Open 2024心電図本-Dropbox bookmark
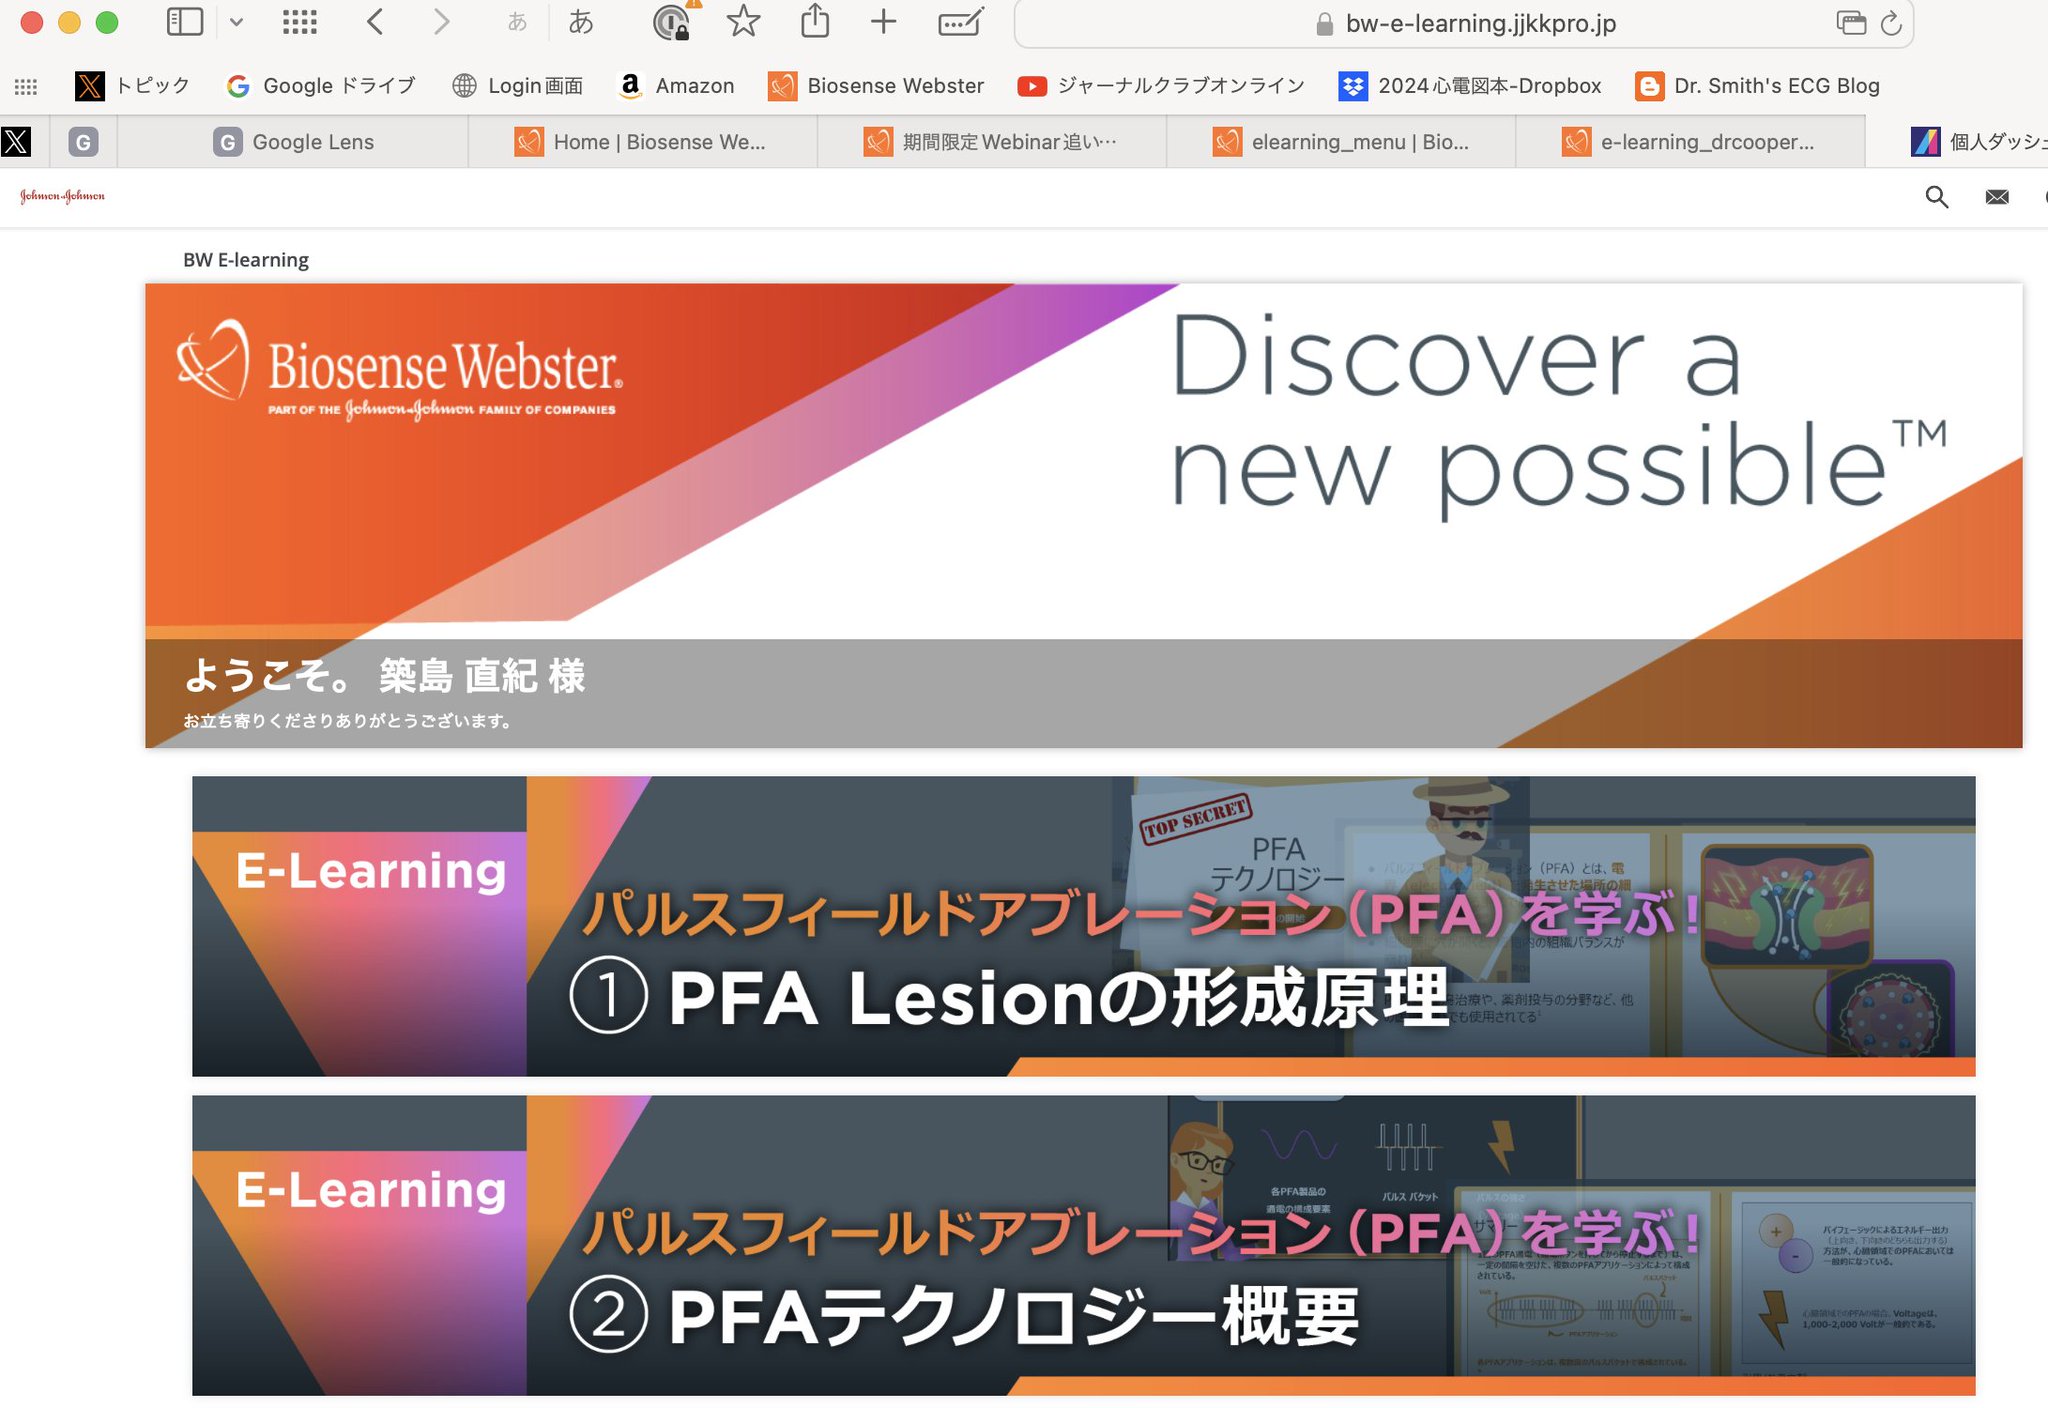The image size is (2048, 1408). (1470, 86)
